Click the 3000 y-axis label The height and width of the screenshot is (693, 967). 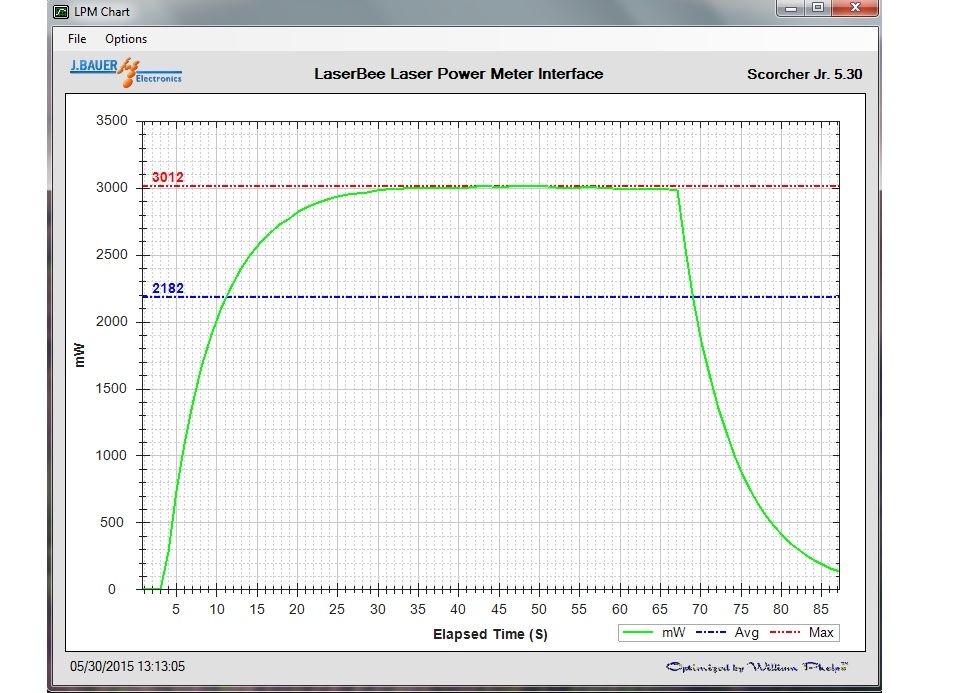[112, 187]
